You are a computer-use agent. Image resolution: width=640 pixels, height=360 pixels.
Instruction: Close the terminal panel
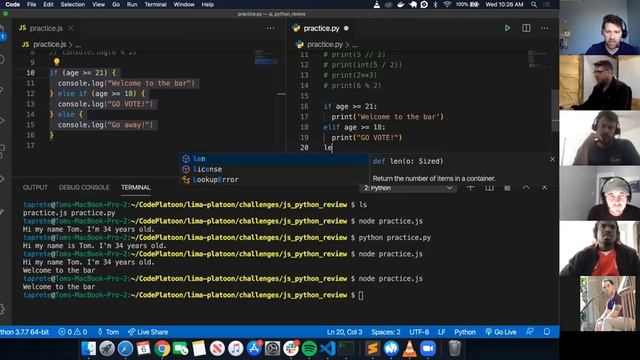click(x=544, y=188)
